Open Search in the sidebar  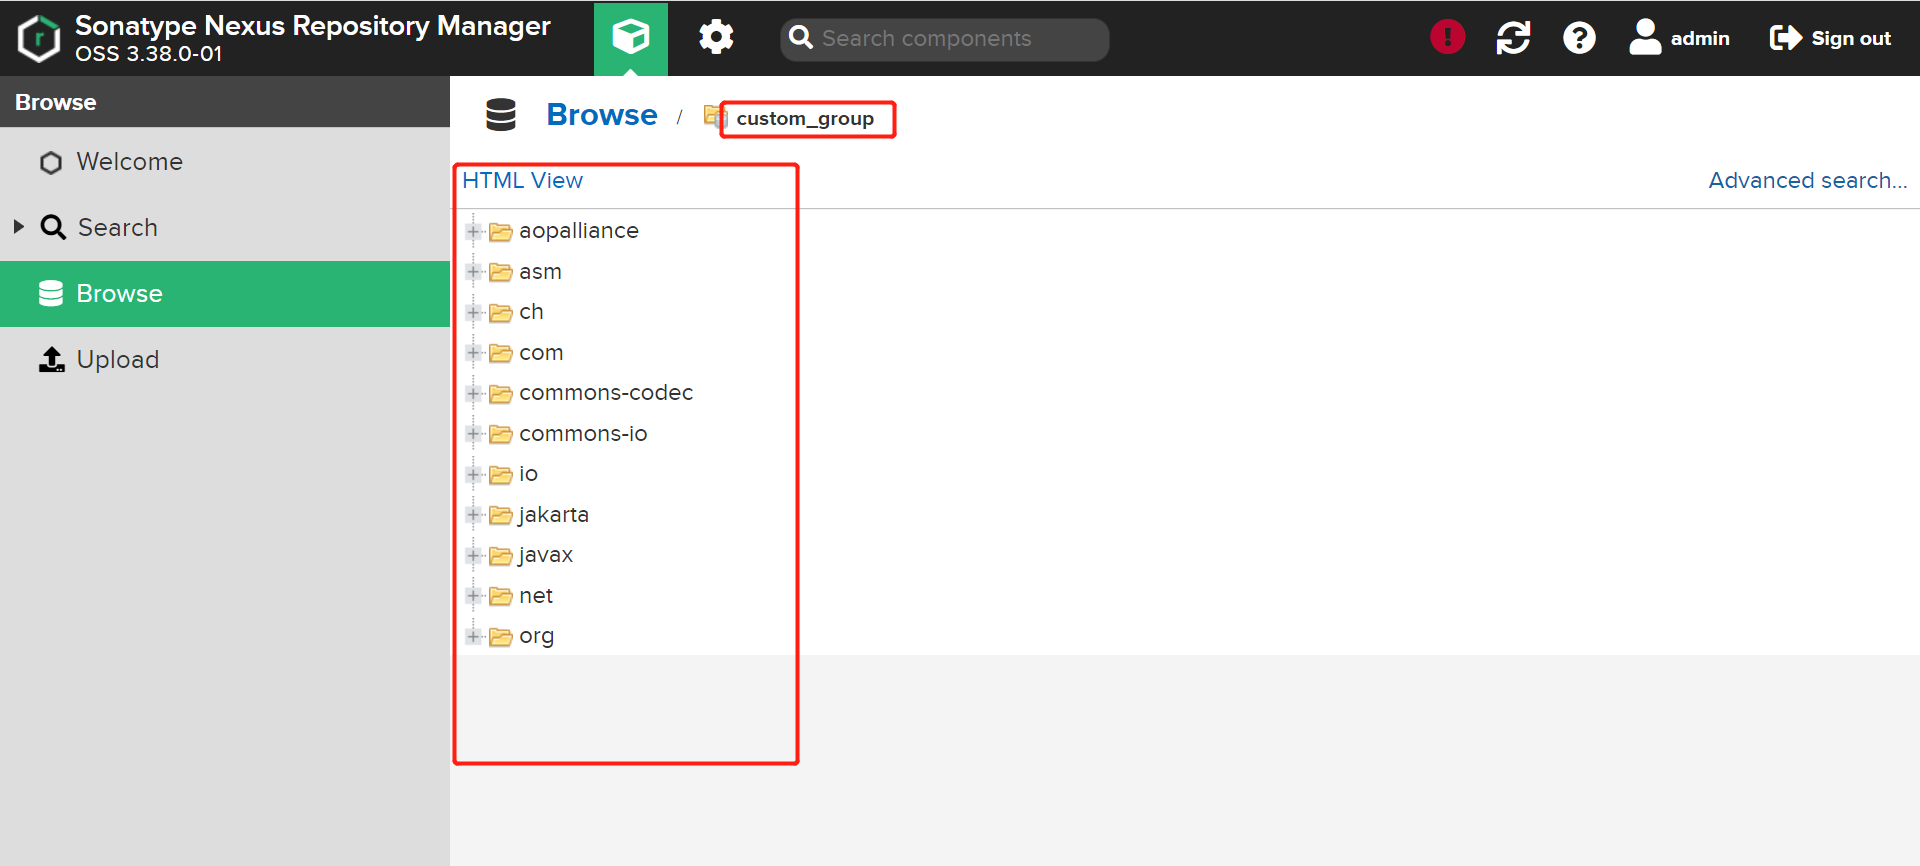coord(225,228)
